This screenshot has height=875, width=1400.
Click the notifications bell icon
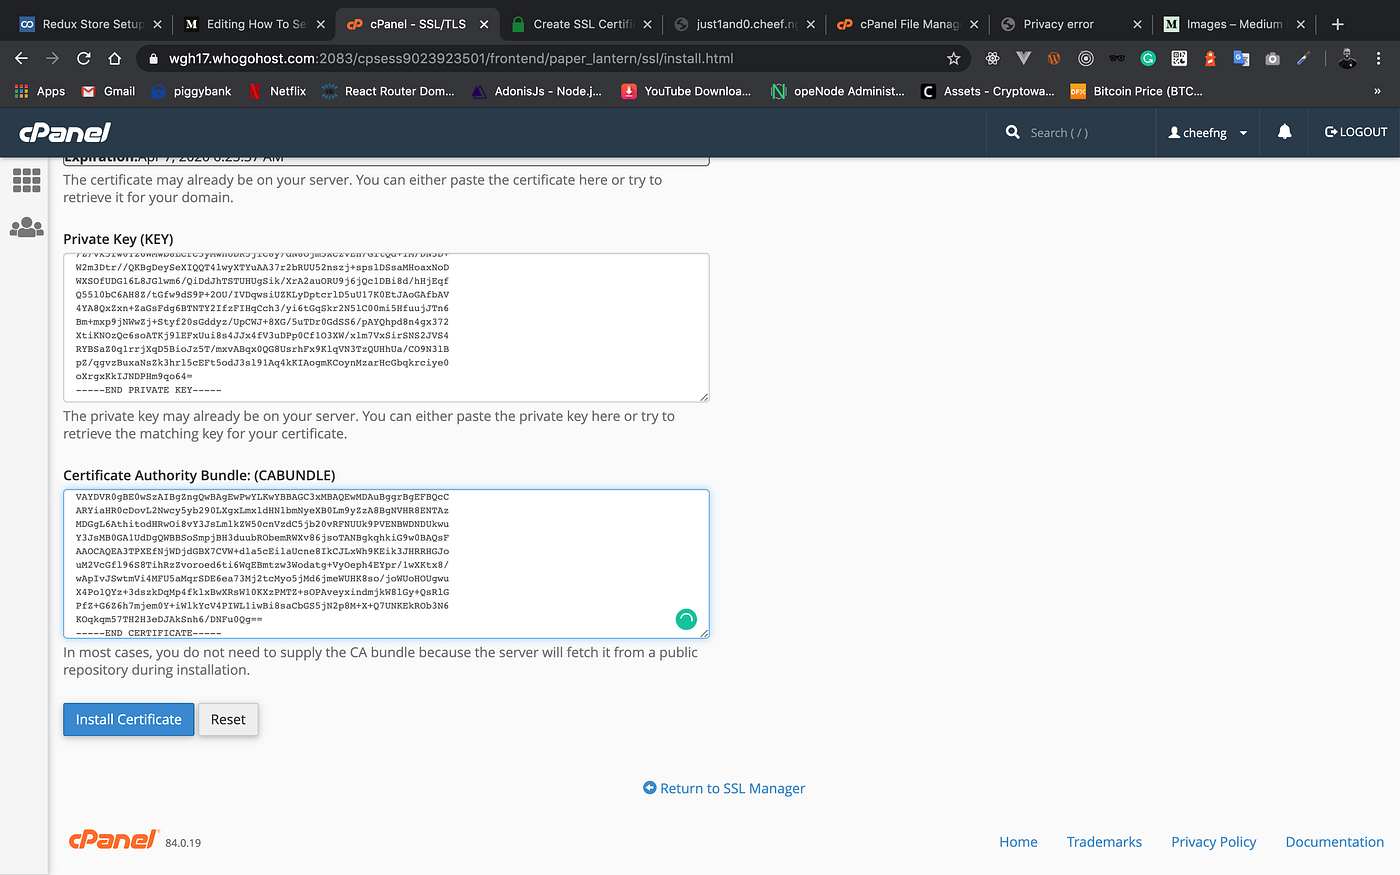pos(1285,132)
